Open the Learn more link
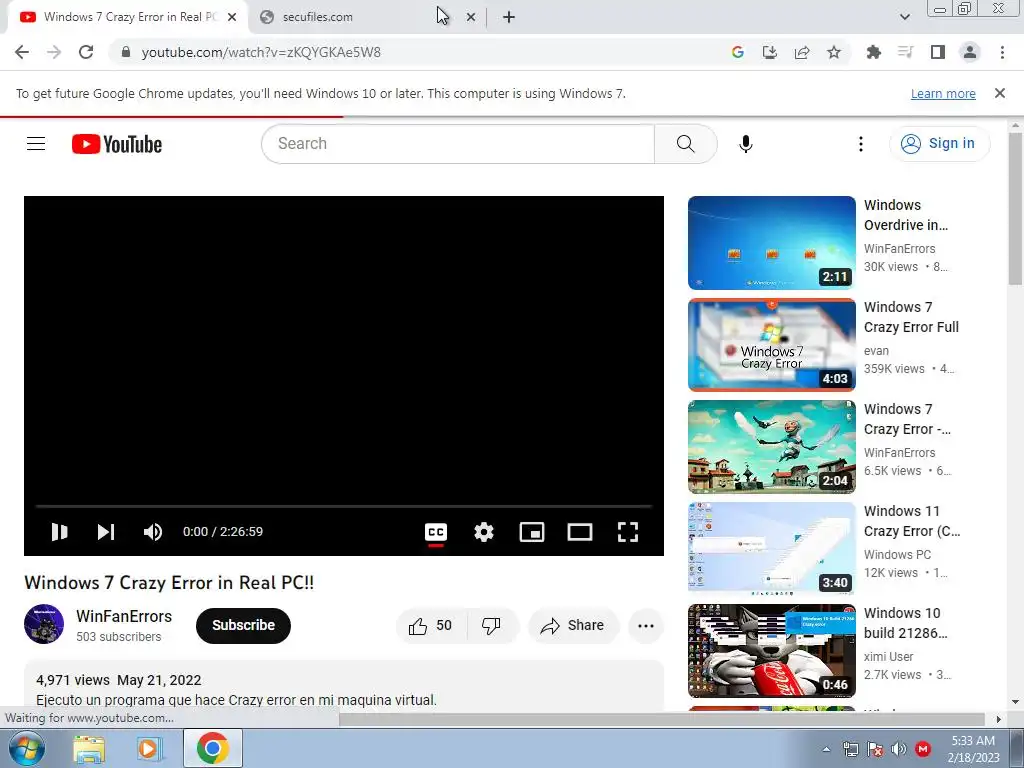Image resolution: width=1024 pixels, height=768 pixels. [943, 93]
